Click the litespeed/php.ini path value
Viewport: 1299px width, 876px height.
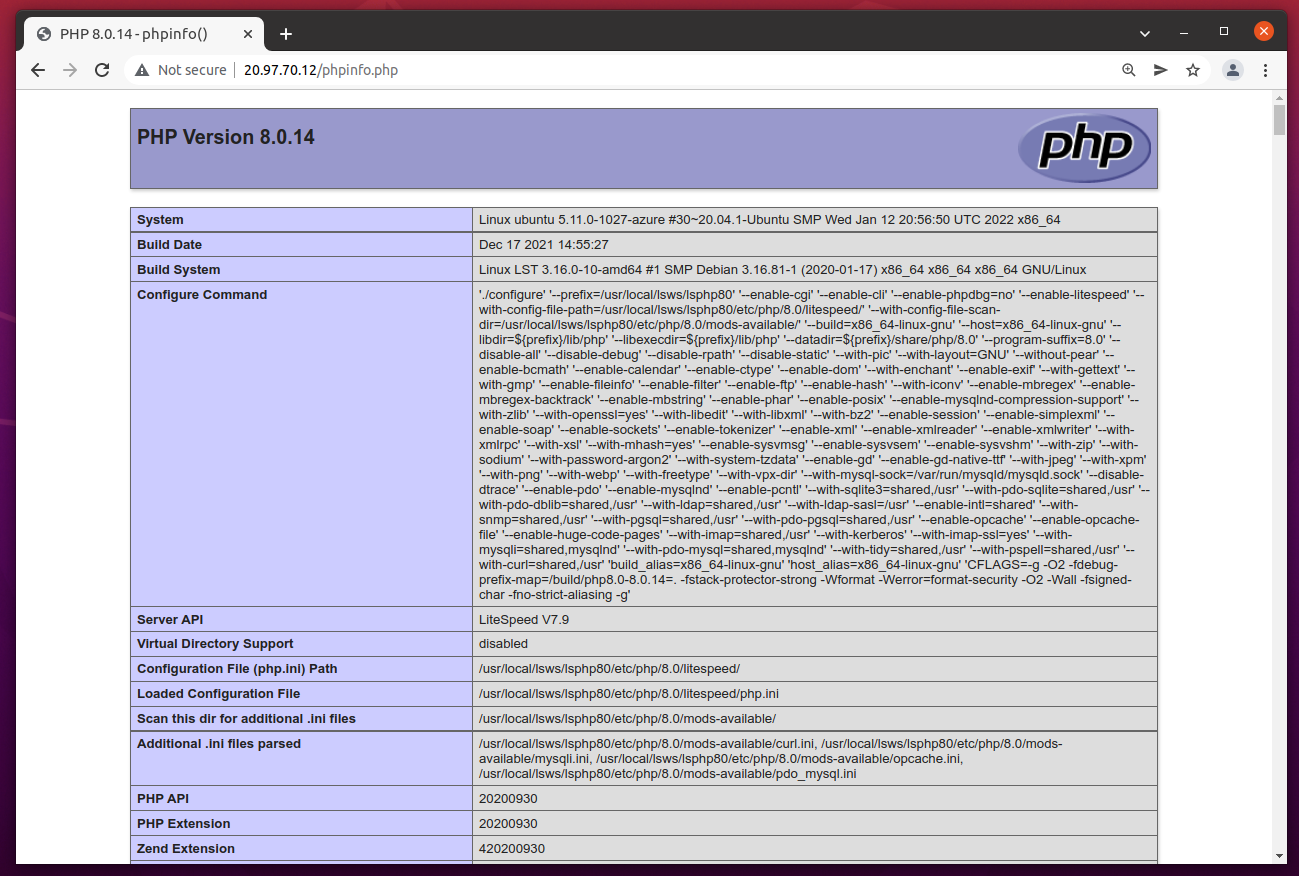pos(629,694)
